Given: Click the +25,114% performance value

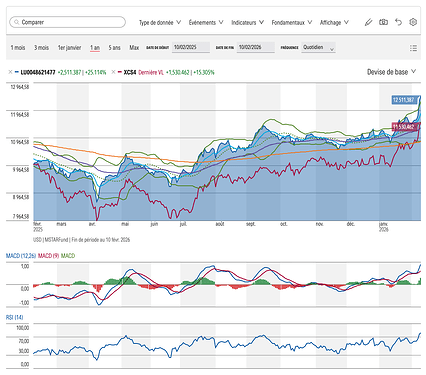Looking at the screenshot, I should pyautogui.click(x=96, y=72).
